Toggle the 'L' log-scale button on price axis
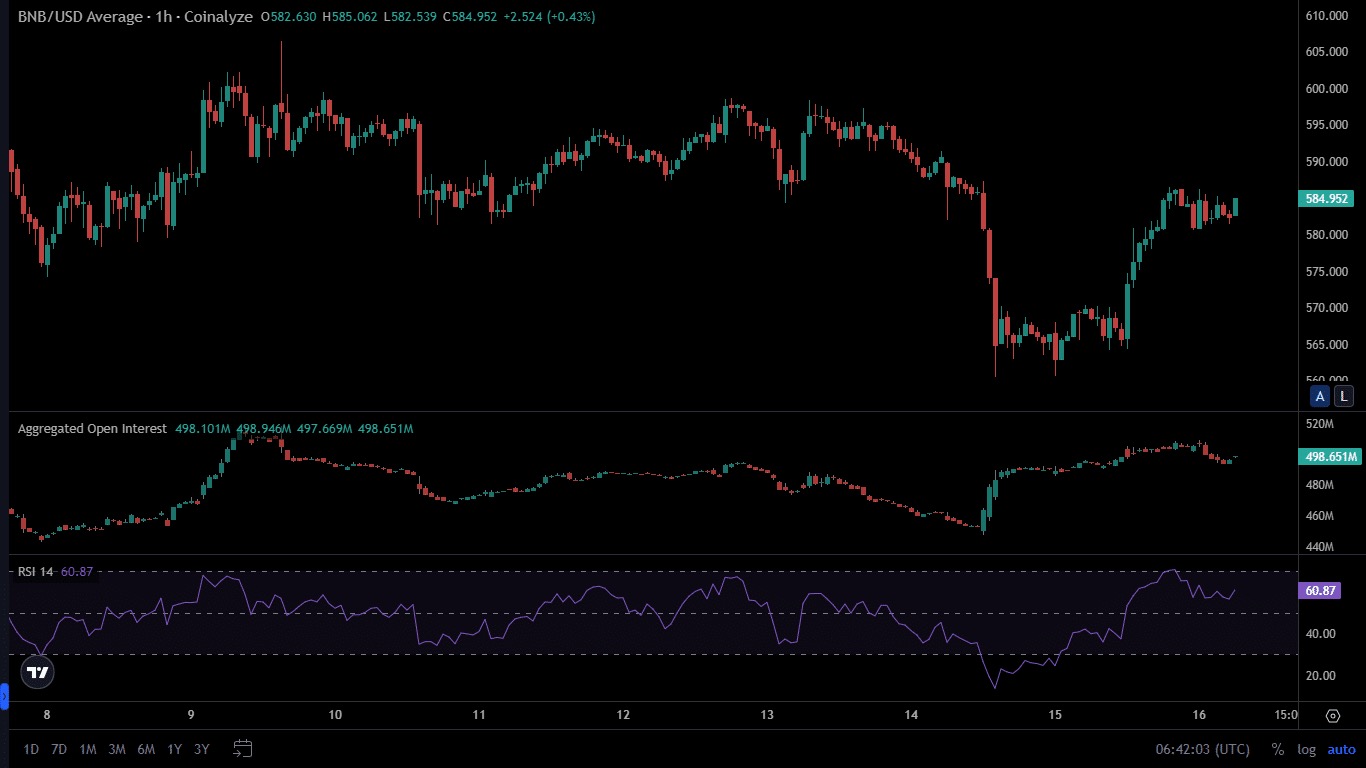Screen dimensions: 1366x768 click(x=1343, y=396)
